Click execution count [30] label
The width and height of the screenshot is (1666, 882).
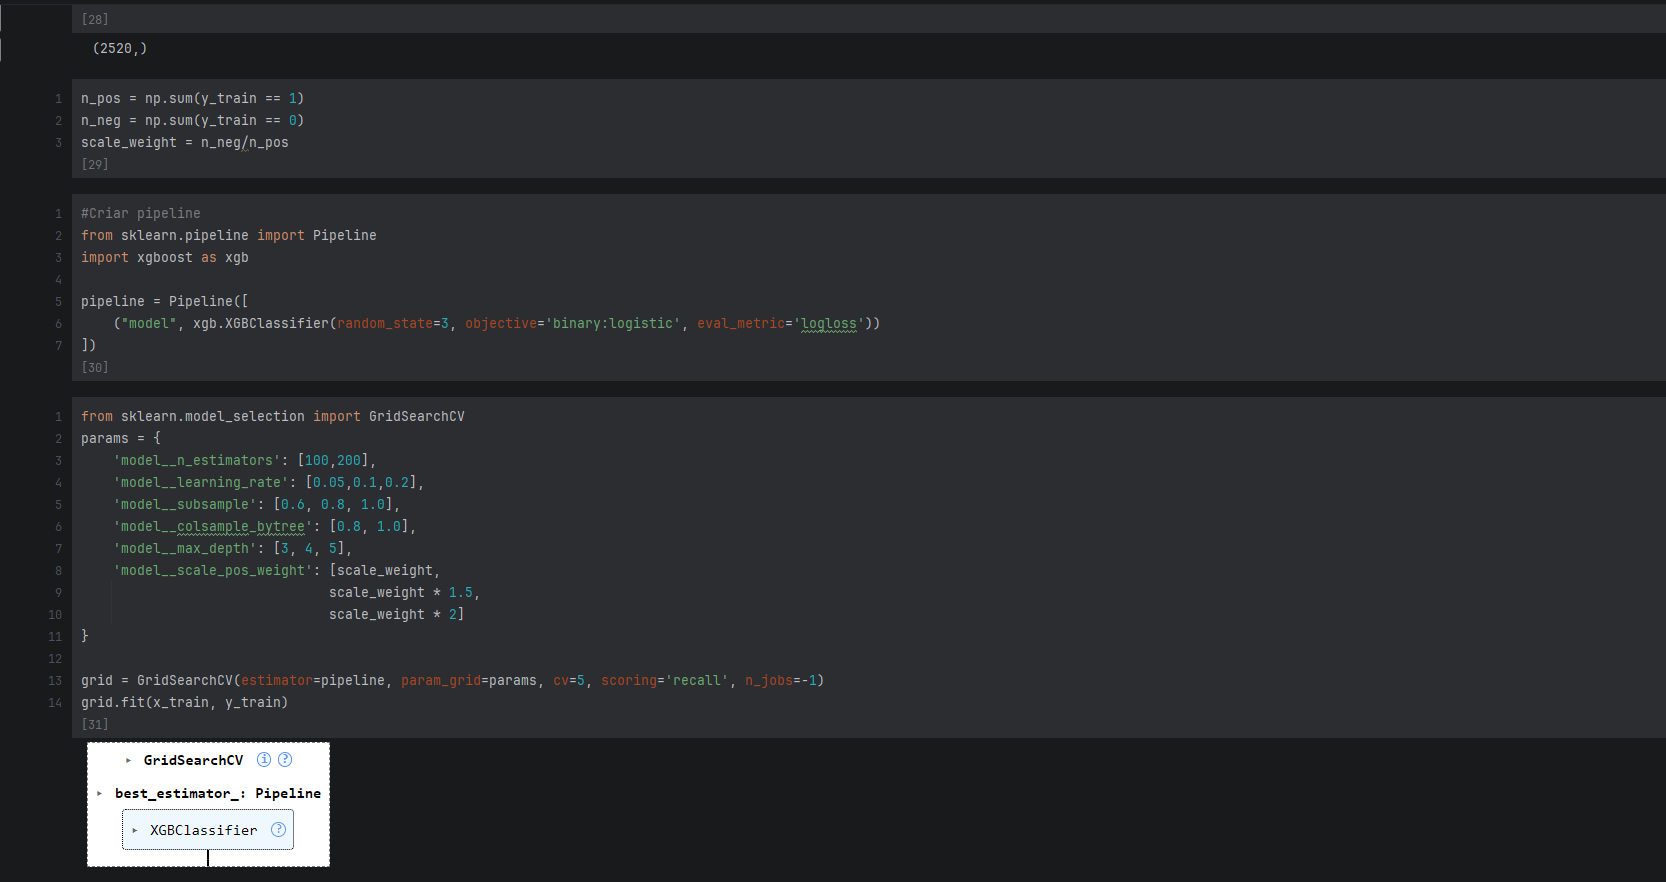click(95, 367)
